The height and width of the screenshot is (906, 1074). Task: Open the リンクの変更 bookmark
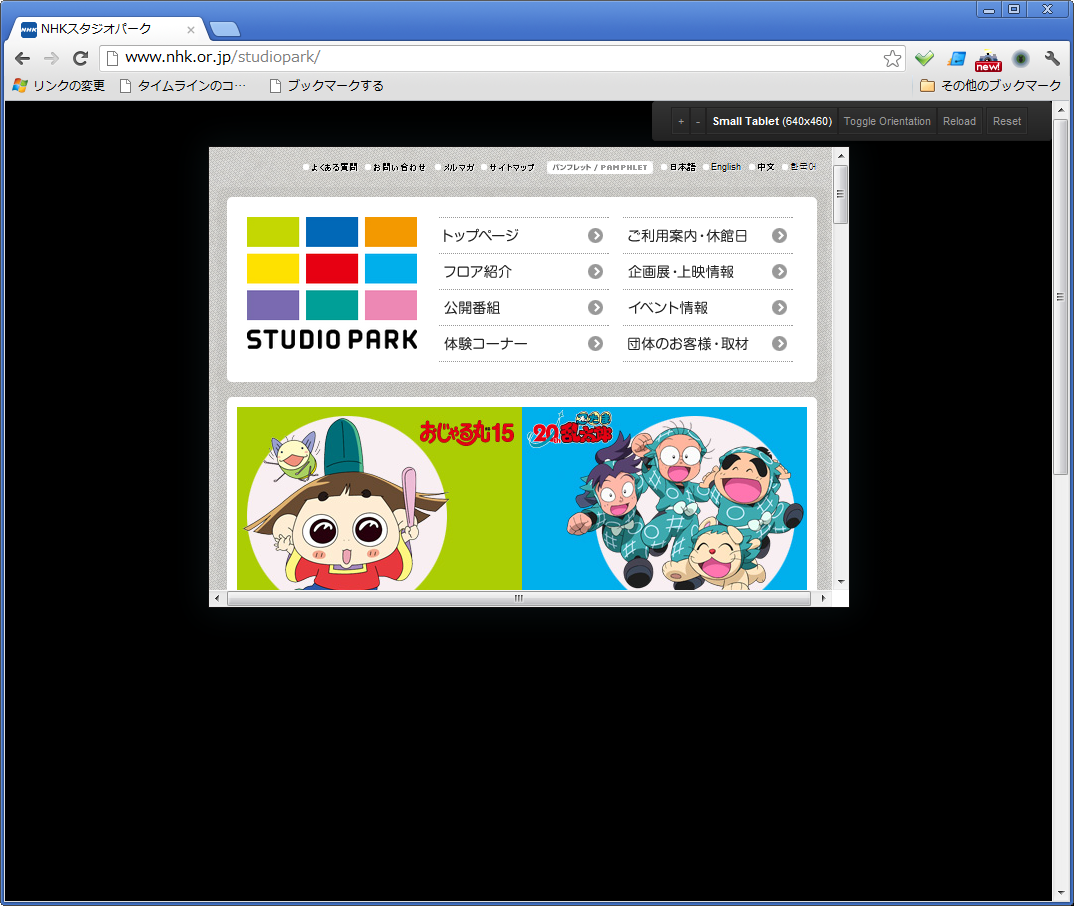[x=59, y=86]
